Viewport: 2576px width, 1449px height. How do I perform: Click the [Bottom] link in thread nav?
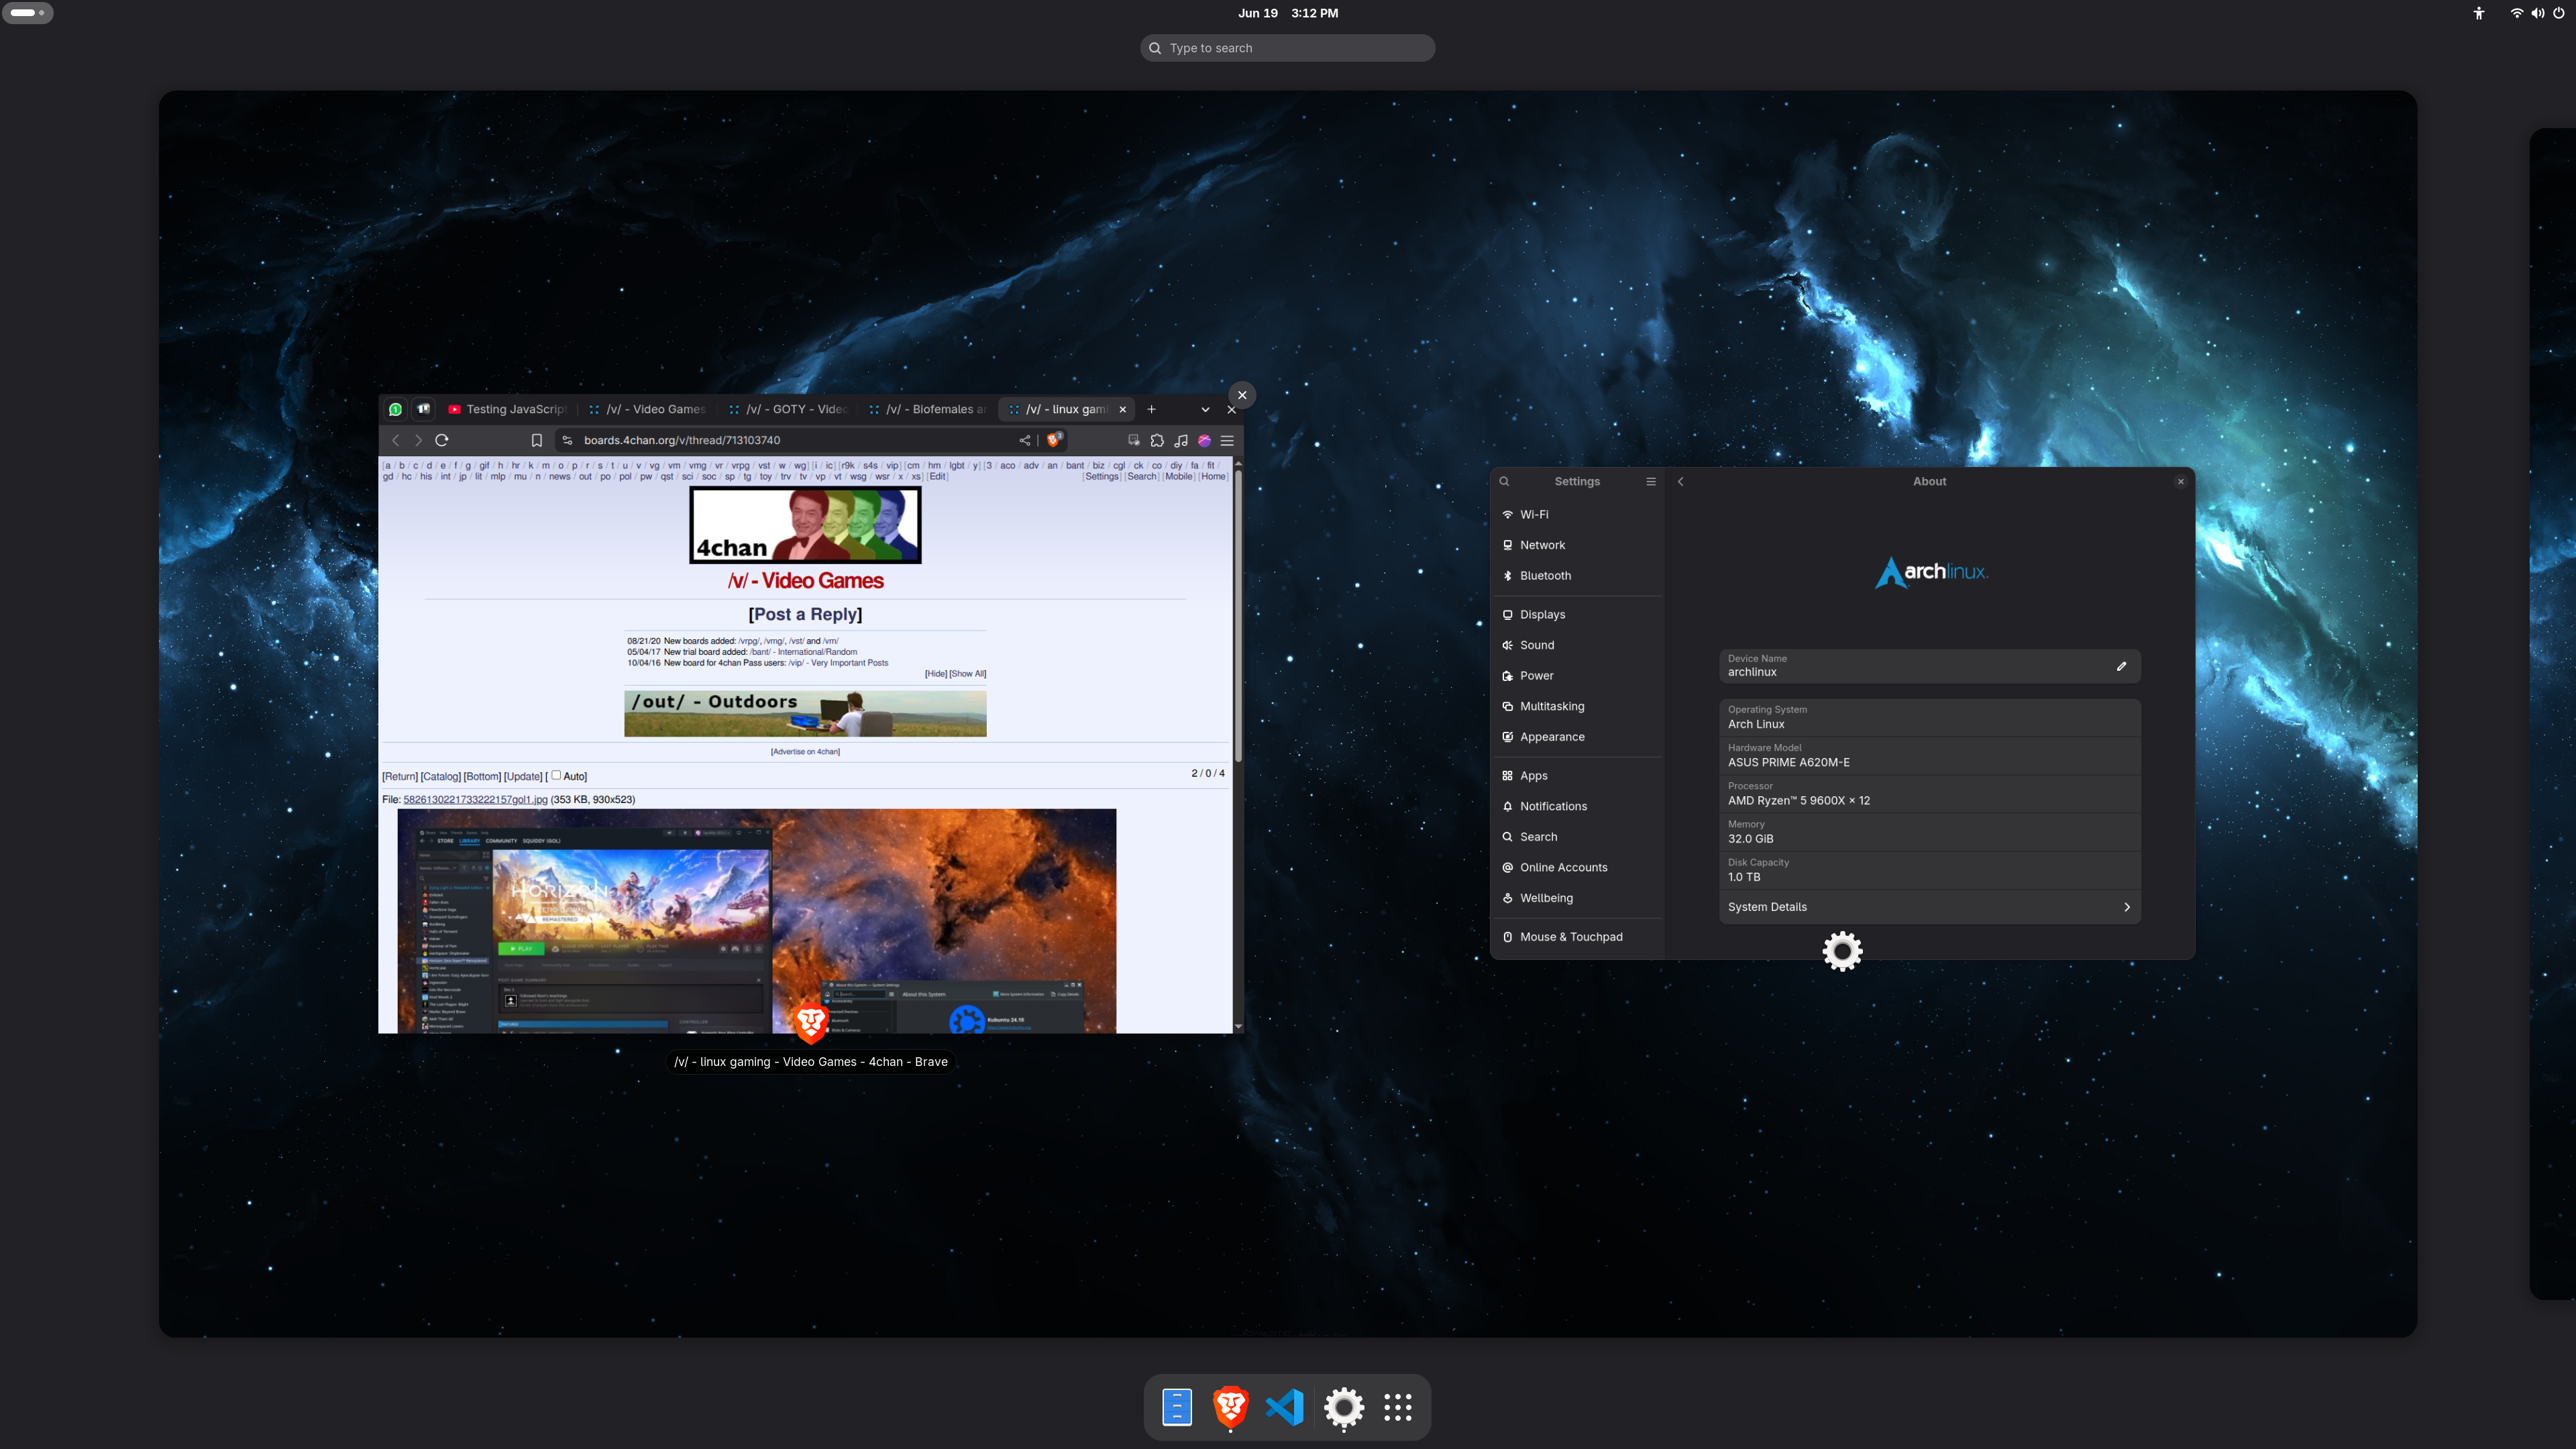point(482,776)
